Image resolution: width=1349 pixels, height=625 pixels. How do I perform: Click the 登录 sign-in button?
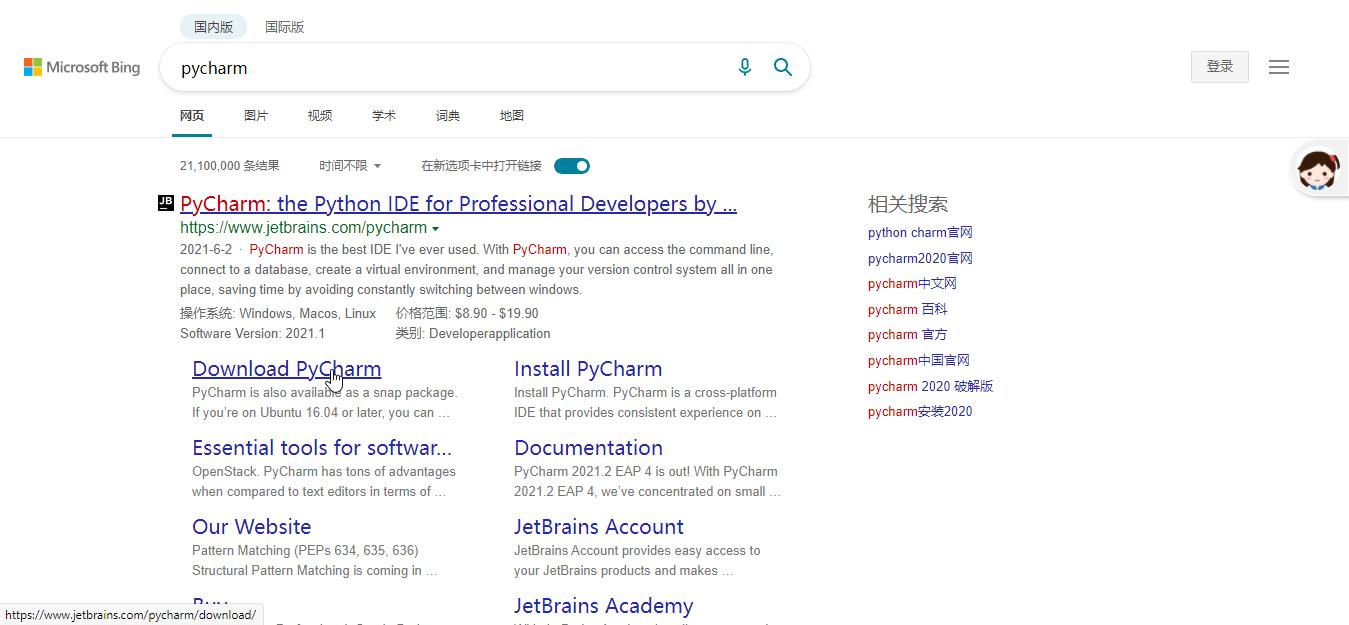(1219, 66)
